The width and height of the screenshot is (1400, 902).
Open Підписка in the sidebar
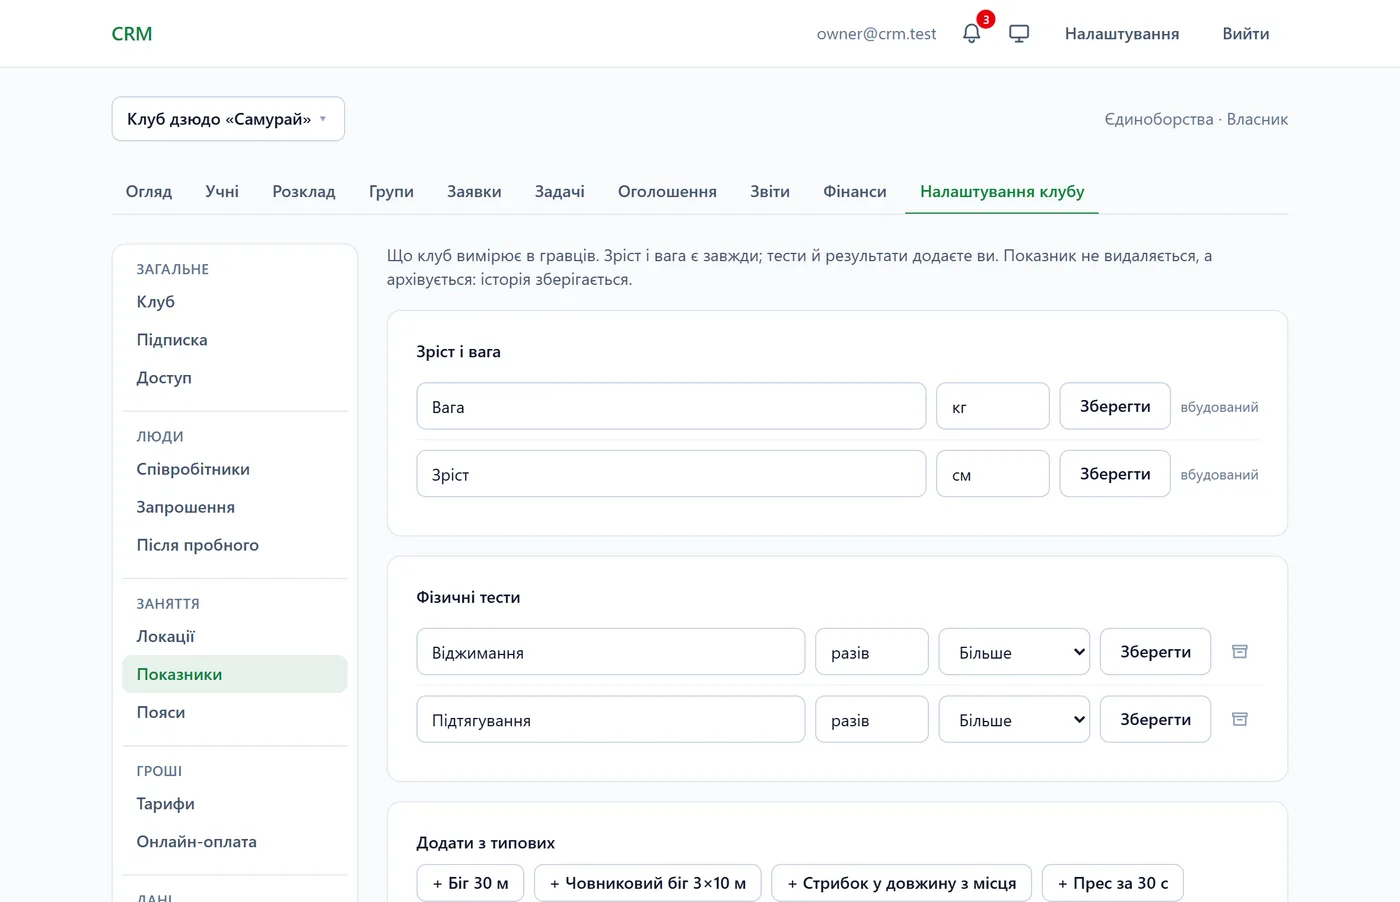click(235, 340)
